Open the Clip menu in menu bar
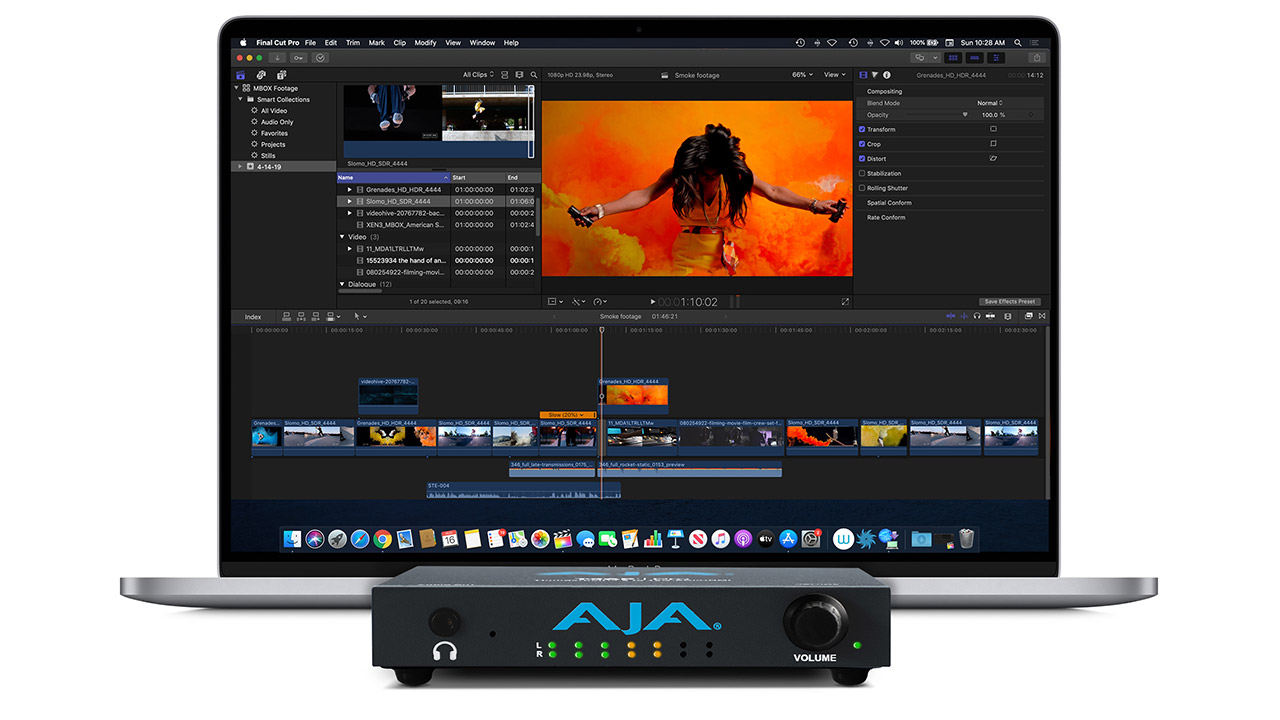The width and height of the screenshot is (1280, 720). [399, 43]
